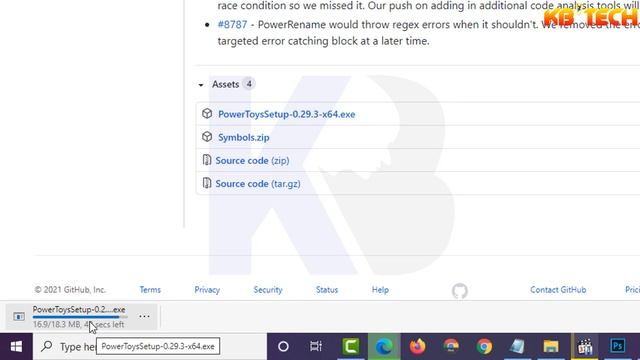Open the Terms footer link
Screen dimensions: 640x360
pyautogui.click(x=150, y=290)
